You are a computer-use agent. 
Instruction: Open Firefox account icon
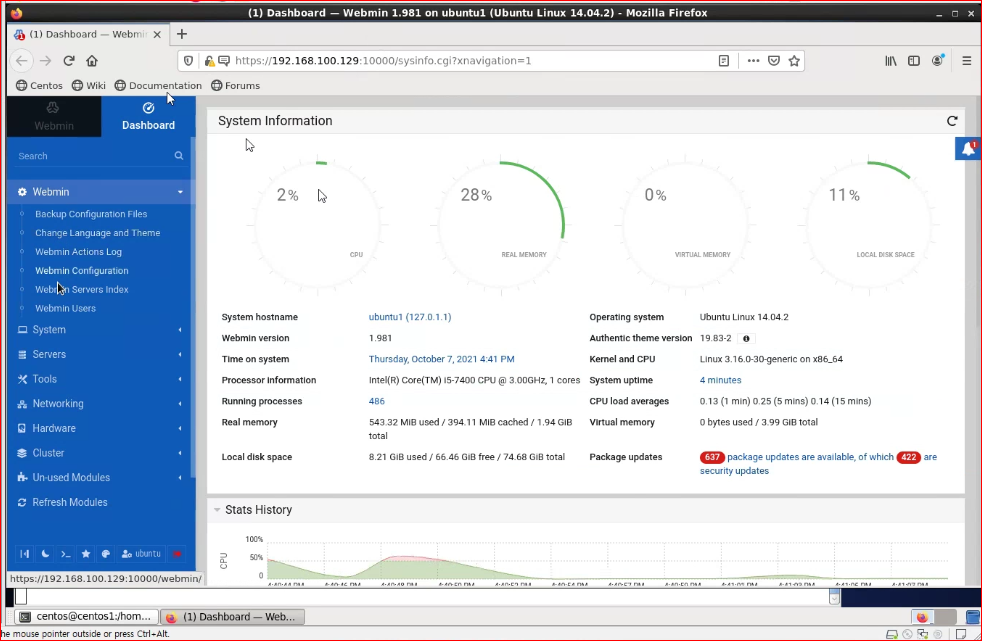click(x=938, y=60)
